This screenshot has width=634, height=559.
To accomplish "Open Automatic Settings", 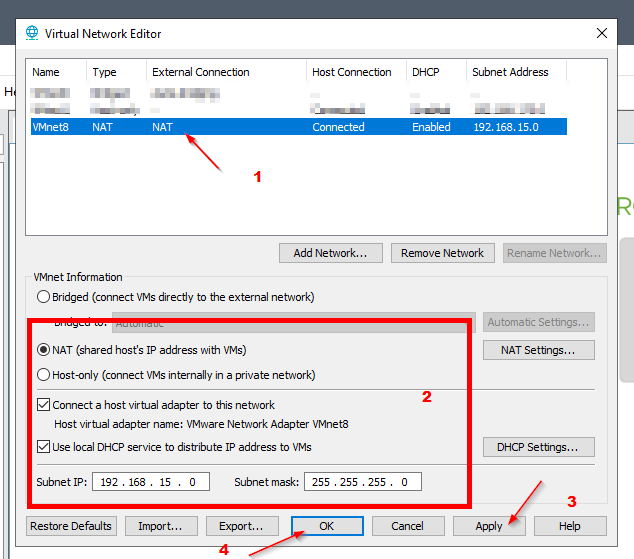I will tap(539, 322).
